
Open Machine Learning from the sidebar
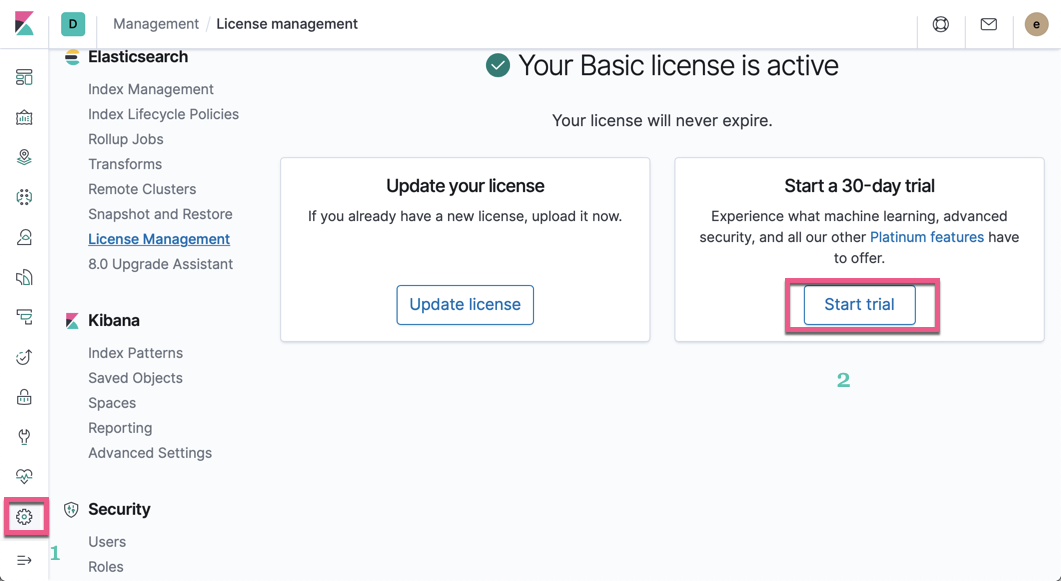[24, 198]
